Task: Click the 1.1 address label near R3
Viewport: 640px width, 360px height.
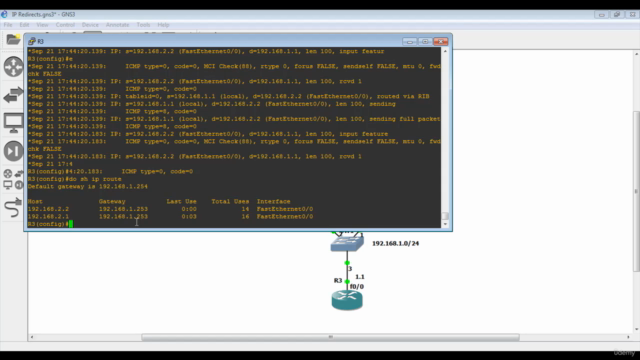Action: coord(360,277)
